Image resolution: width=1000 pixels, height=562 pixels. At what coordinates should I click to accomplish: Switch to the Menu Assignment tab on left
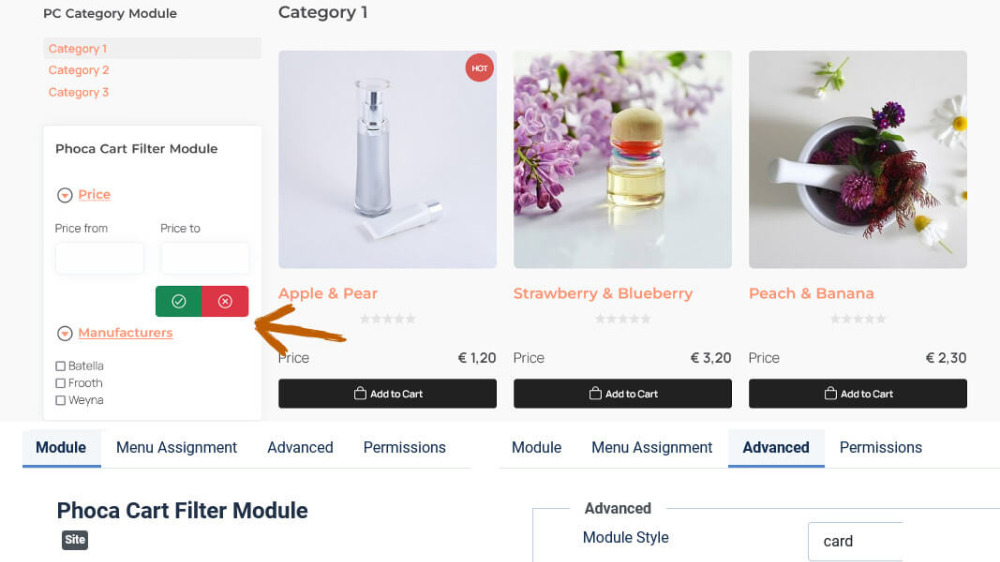(x=176, y=447)
